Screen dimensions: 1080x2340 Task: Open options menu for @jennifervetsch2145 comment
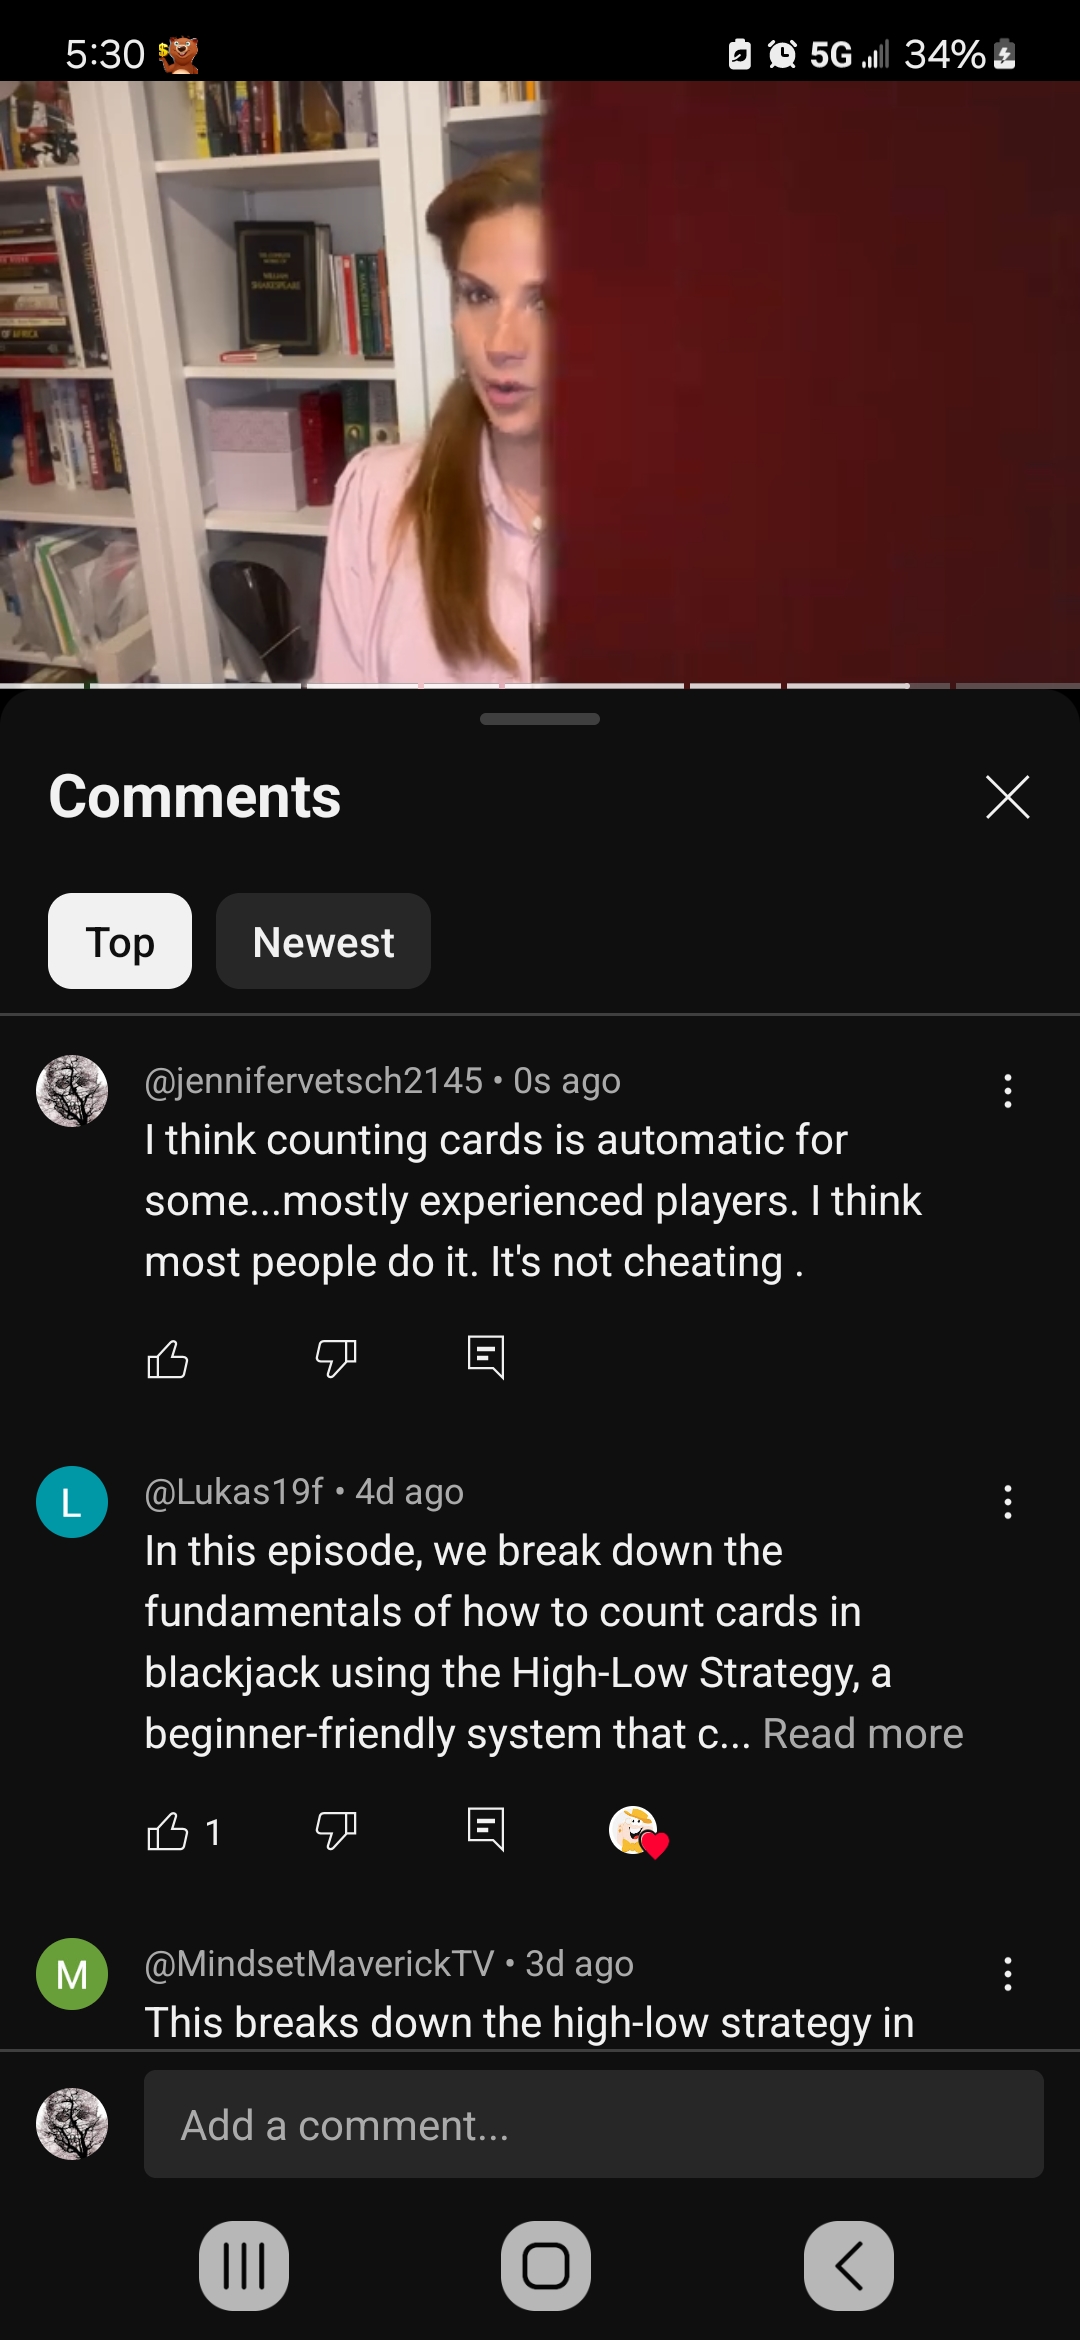(1008, 1091)
